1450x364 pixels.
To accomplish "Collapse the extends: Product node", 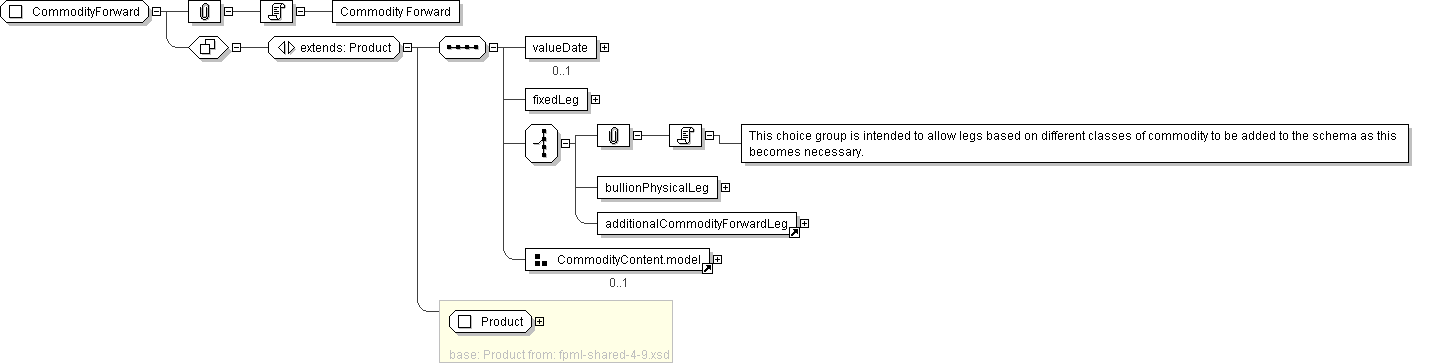I will [408, 47].
